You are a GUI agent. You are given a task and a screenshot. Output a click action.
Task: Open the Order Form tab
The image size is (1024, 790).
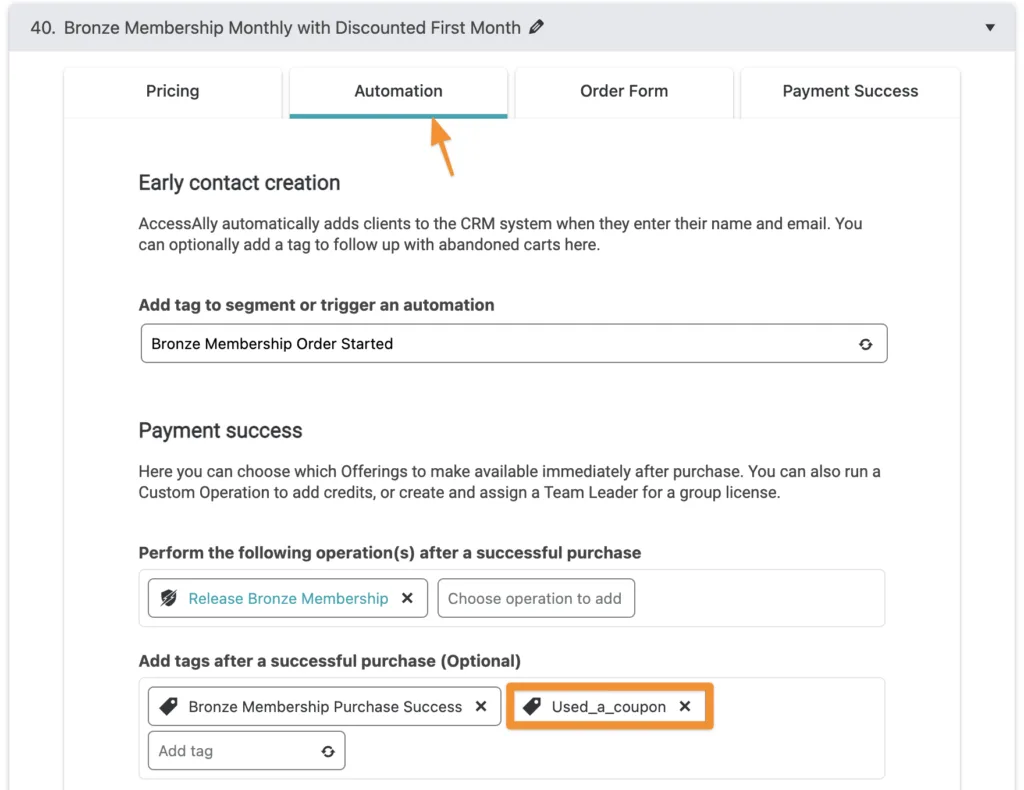pos(624,91)
